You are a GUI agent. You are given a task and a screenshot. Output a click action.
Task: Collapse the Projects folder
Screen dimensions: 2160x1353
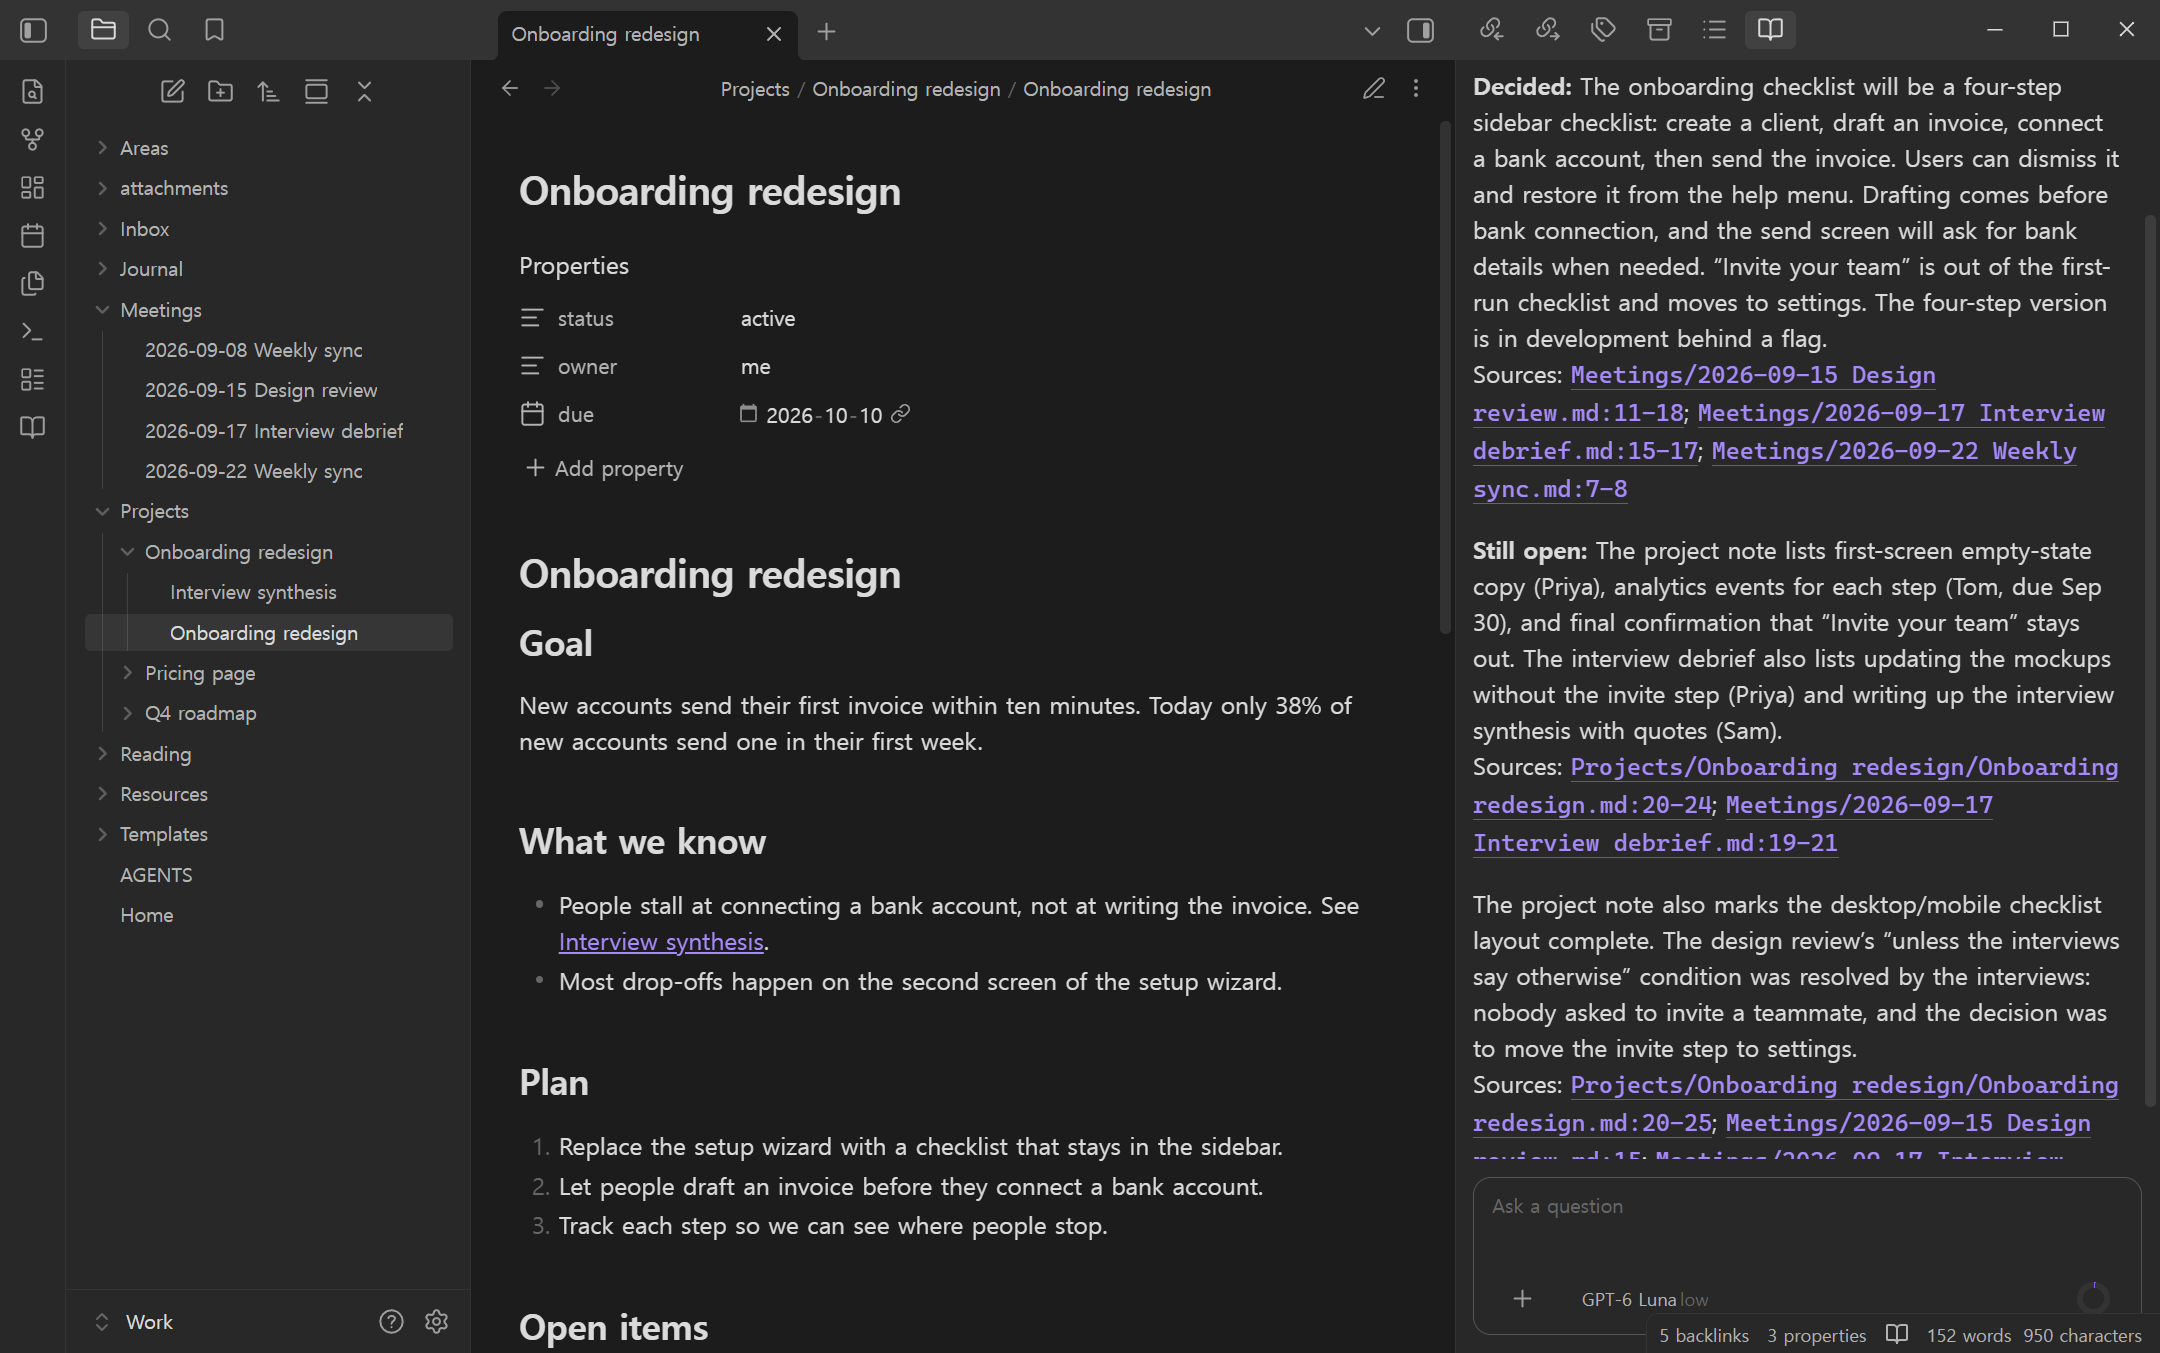click(102, 510)
